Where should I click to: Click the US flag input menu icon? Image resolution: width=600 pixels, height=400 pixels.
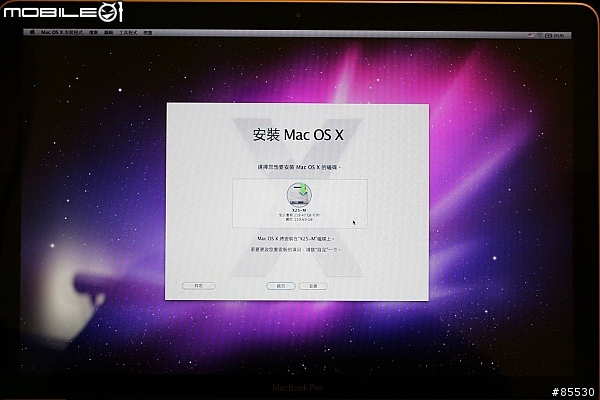(x=531, y=35)
